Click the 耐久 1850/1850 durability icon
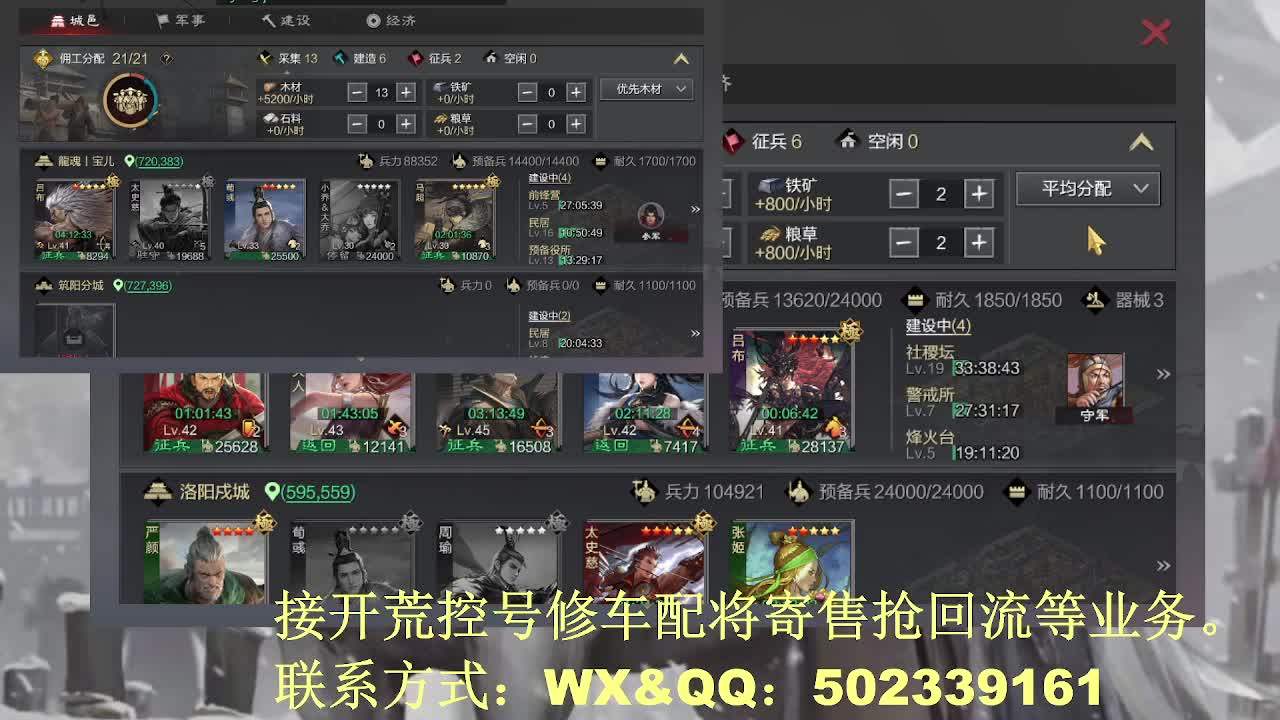This screenshot has width=1280, height=720. [x=915, y=300]
